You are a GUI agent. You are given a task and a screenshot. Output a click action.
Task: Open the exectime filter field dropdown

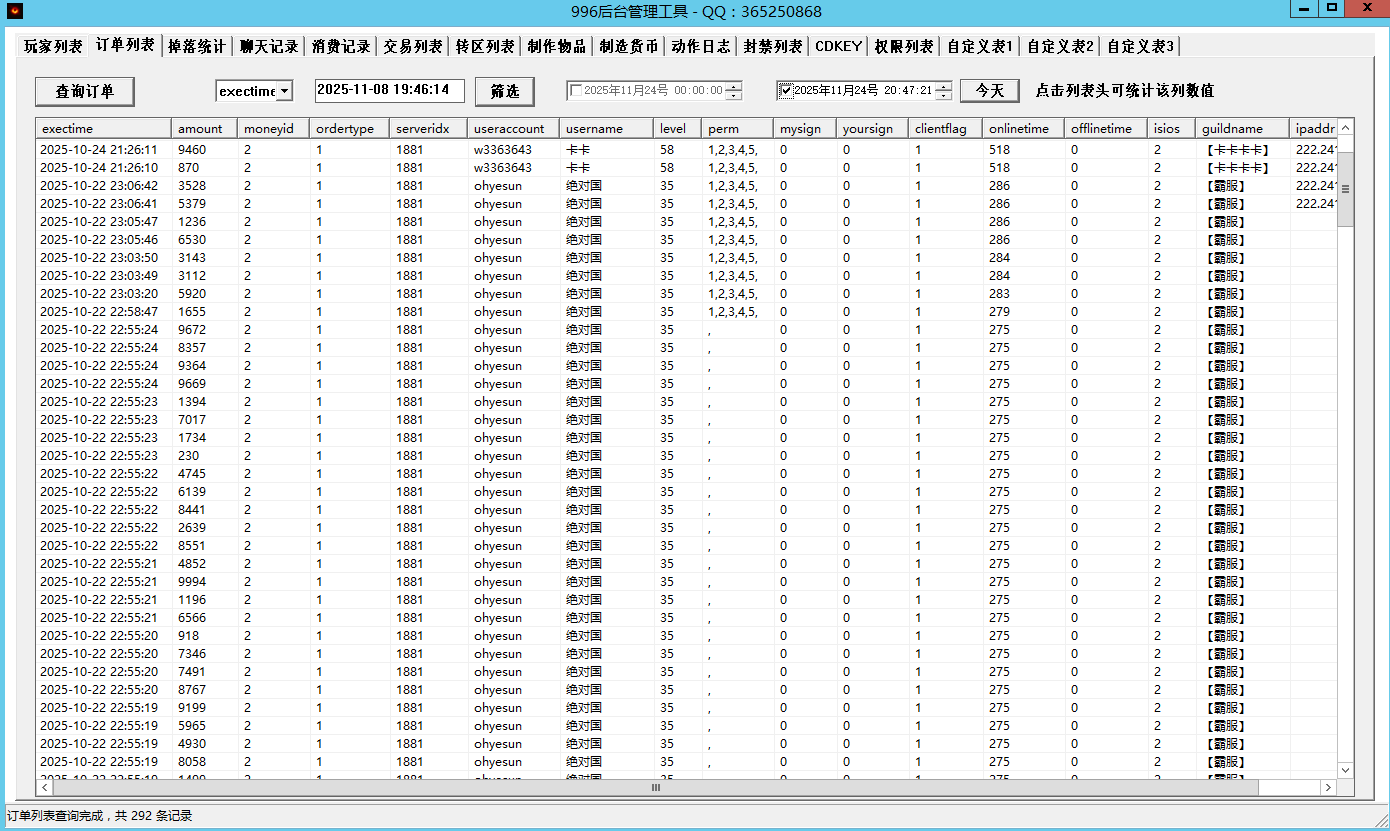(x=285, y=91)
